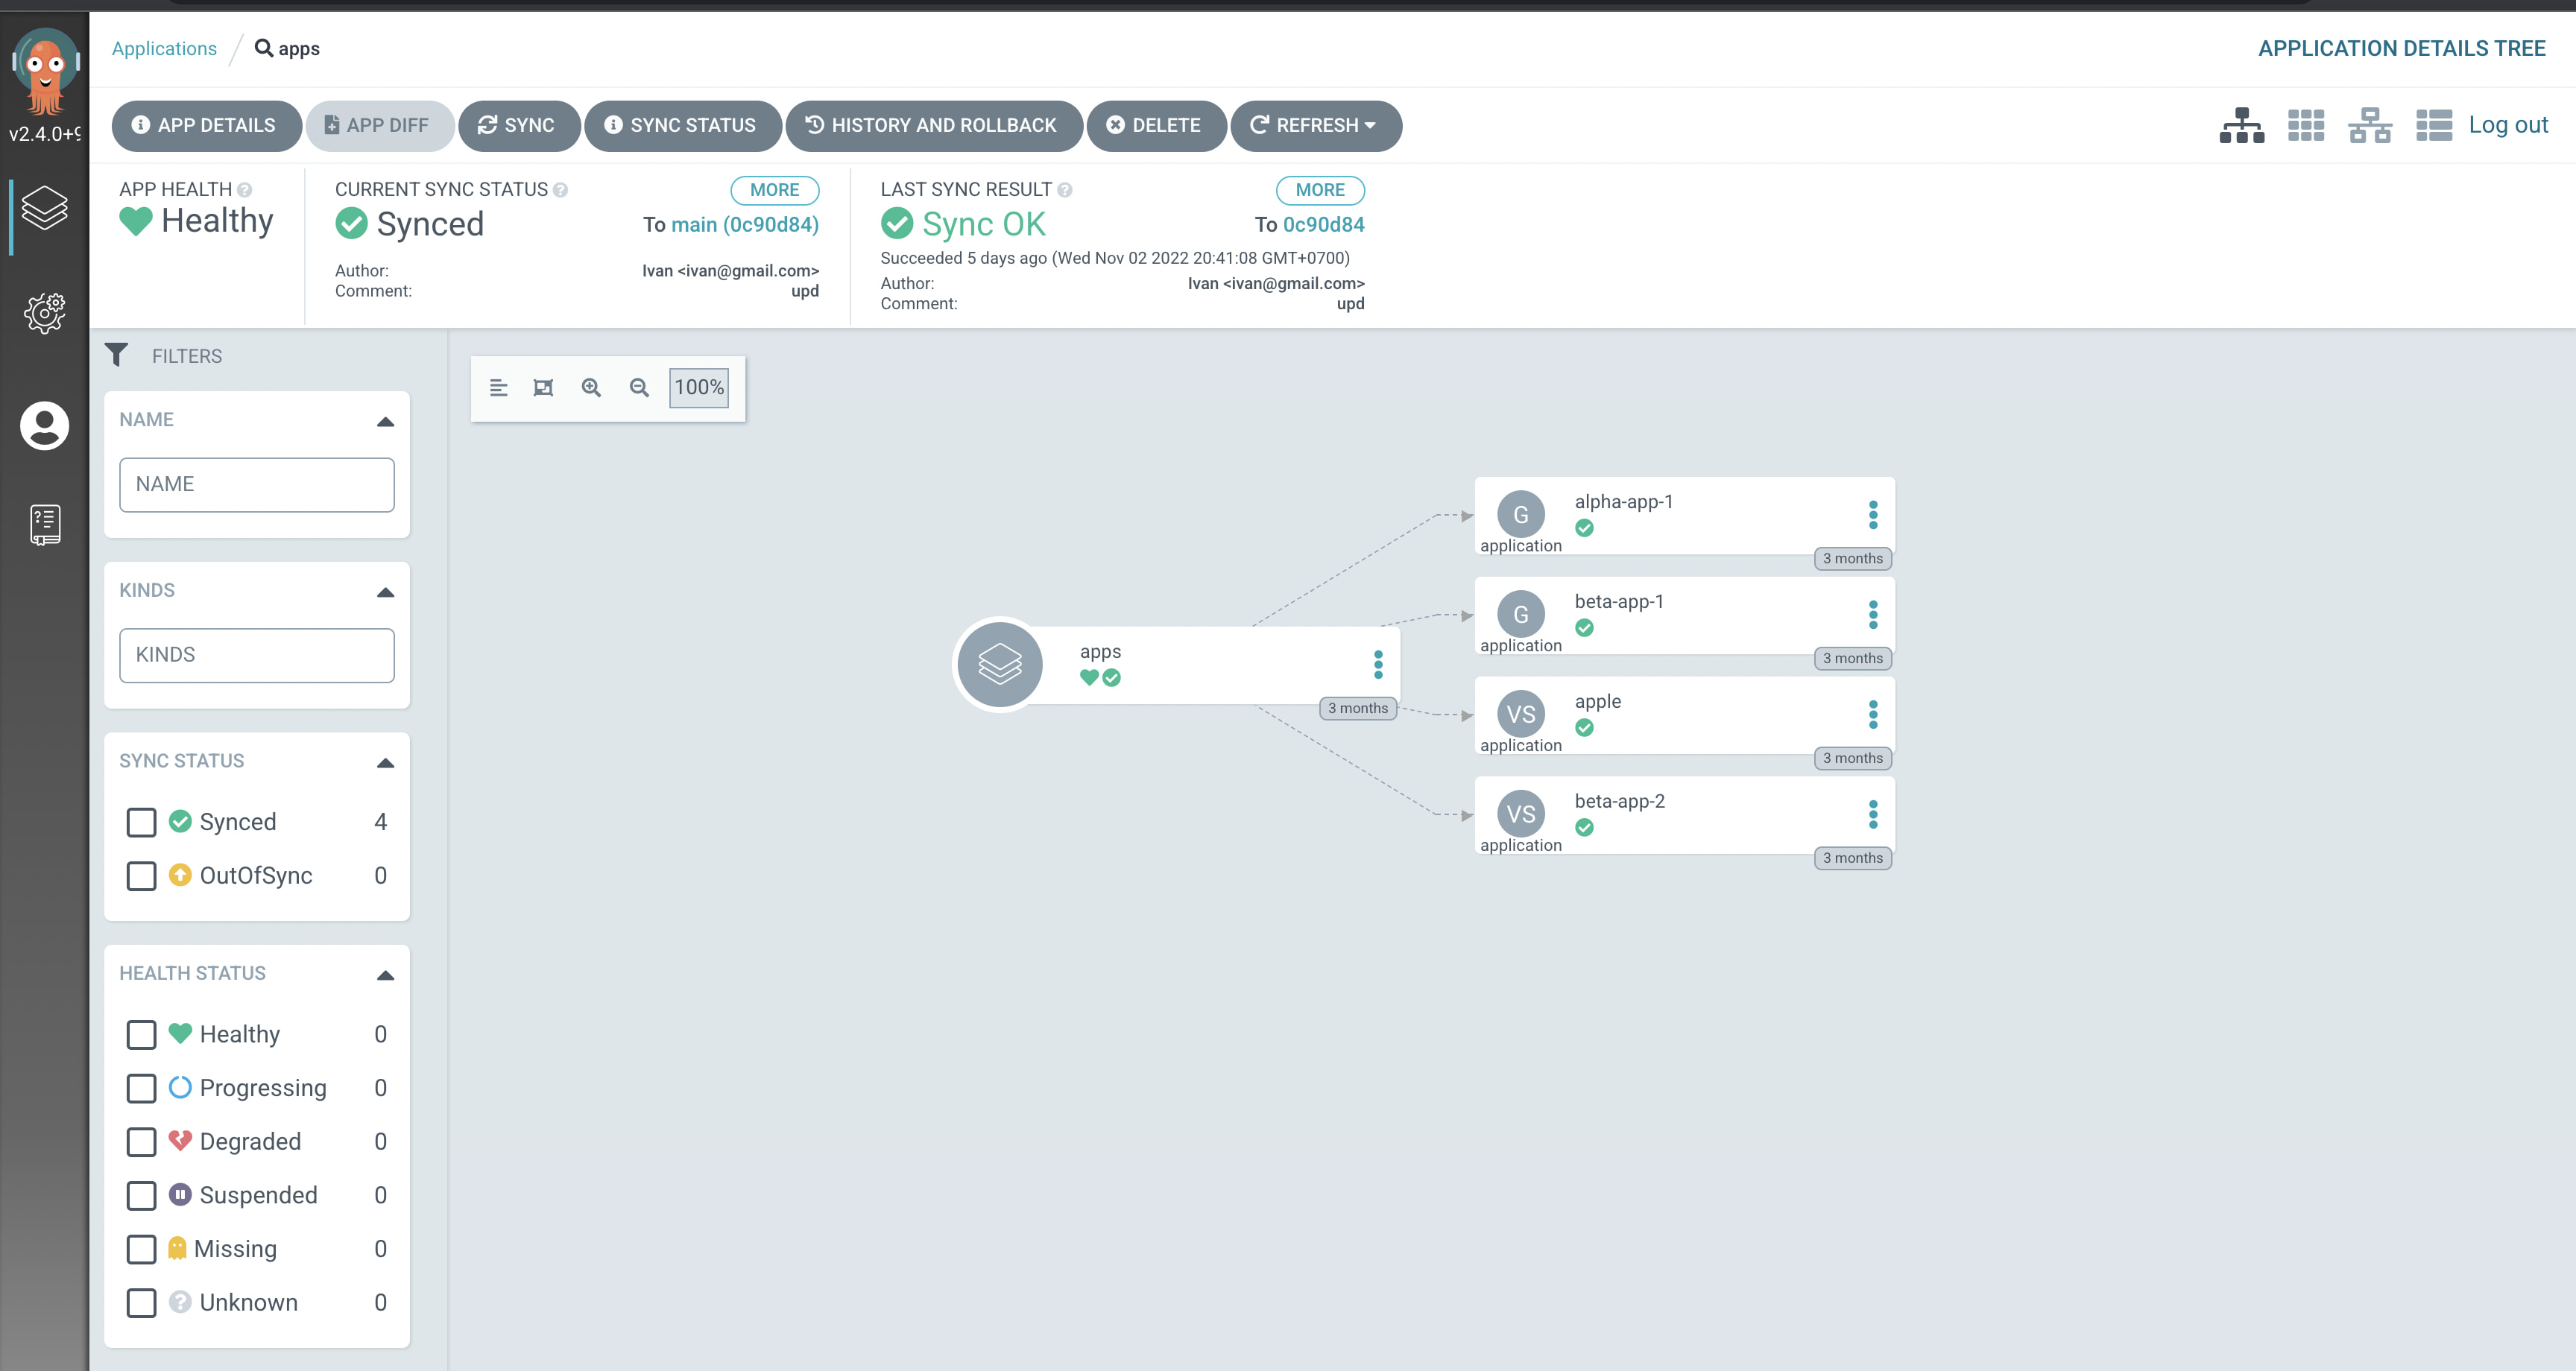Screen dimensions: 2576x1371
Task: Check the Synced sync status filter
Action: coord(142,822)
